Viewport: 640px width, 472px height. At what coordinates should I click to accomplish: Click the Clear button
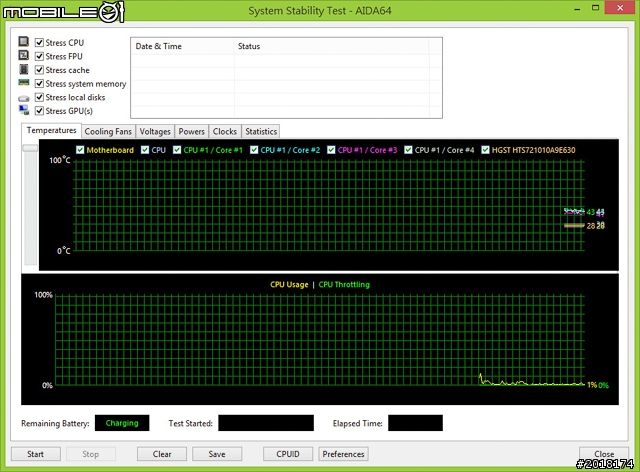162,454
